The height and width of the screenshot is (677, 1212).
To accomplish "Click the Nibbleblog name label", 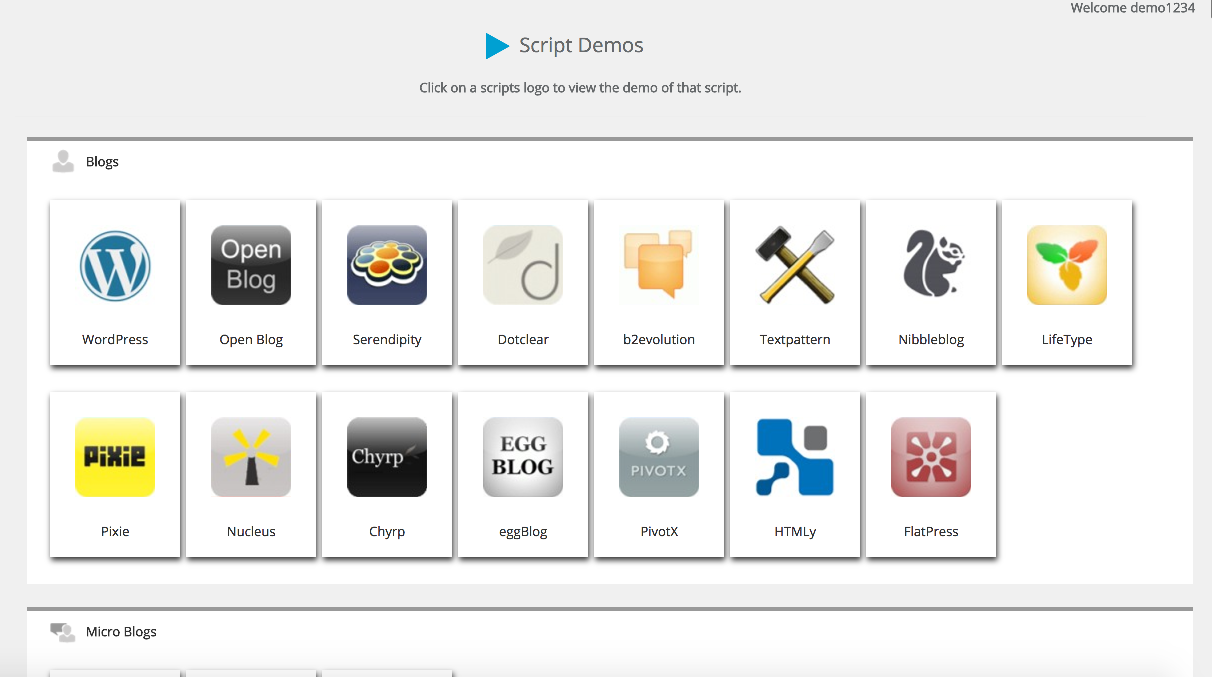I will (931, 340).
